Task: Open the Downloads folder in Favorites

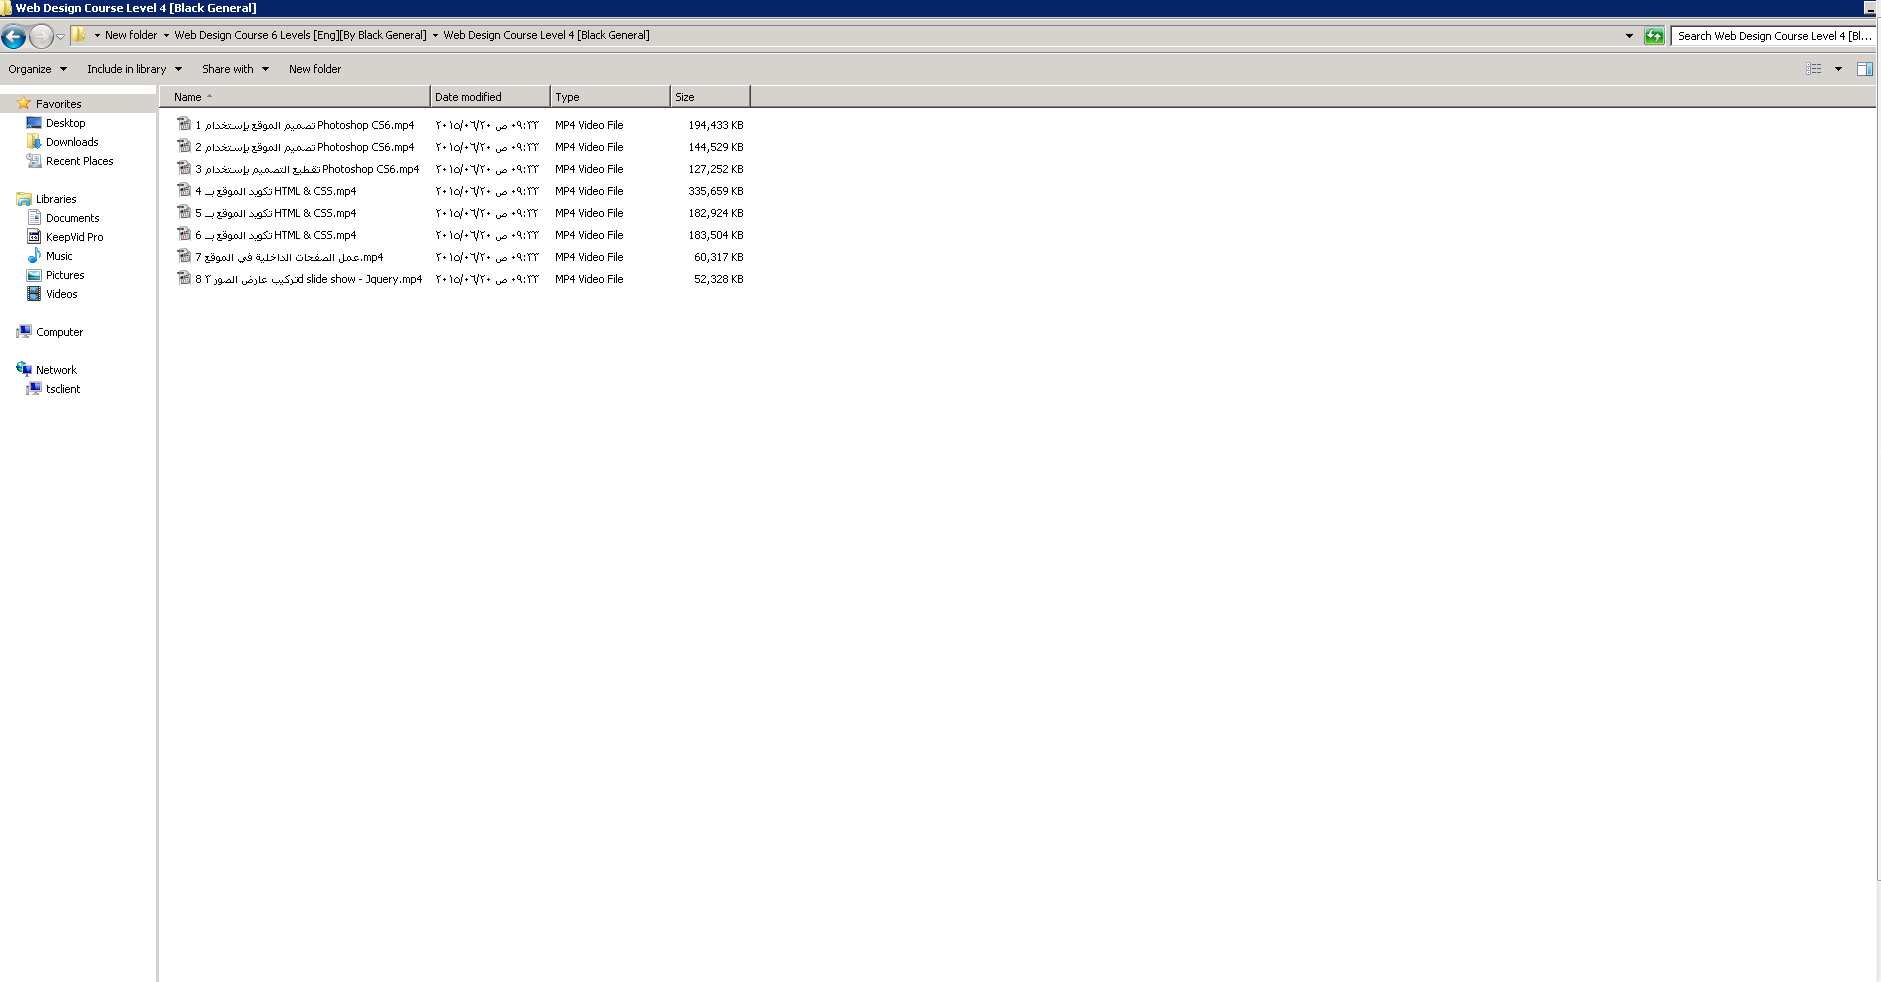Action: point(71,142)
